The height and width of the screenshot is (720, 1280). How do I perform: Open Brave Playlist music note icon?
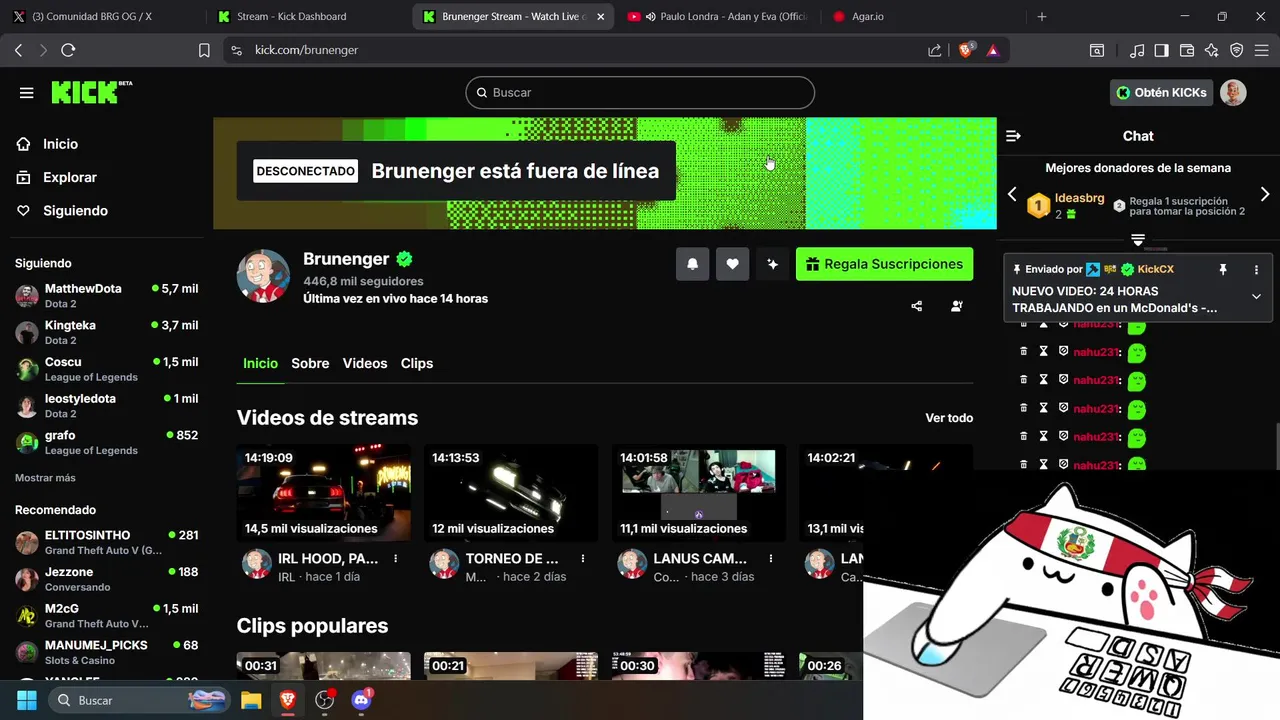(1137, 50)
